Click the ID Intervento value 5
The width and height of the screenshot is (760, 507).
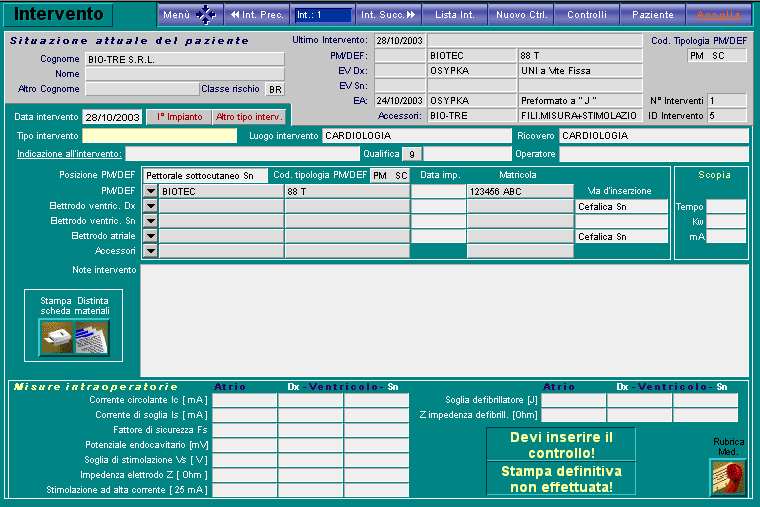[727, 116]
